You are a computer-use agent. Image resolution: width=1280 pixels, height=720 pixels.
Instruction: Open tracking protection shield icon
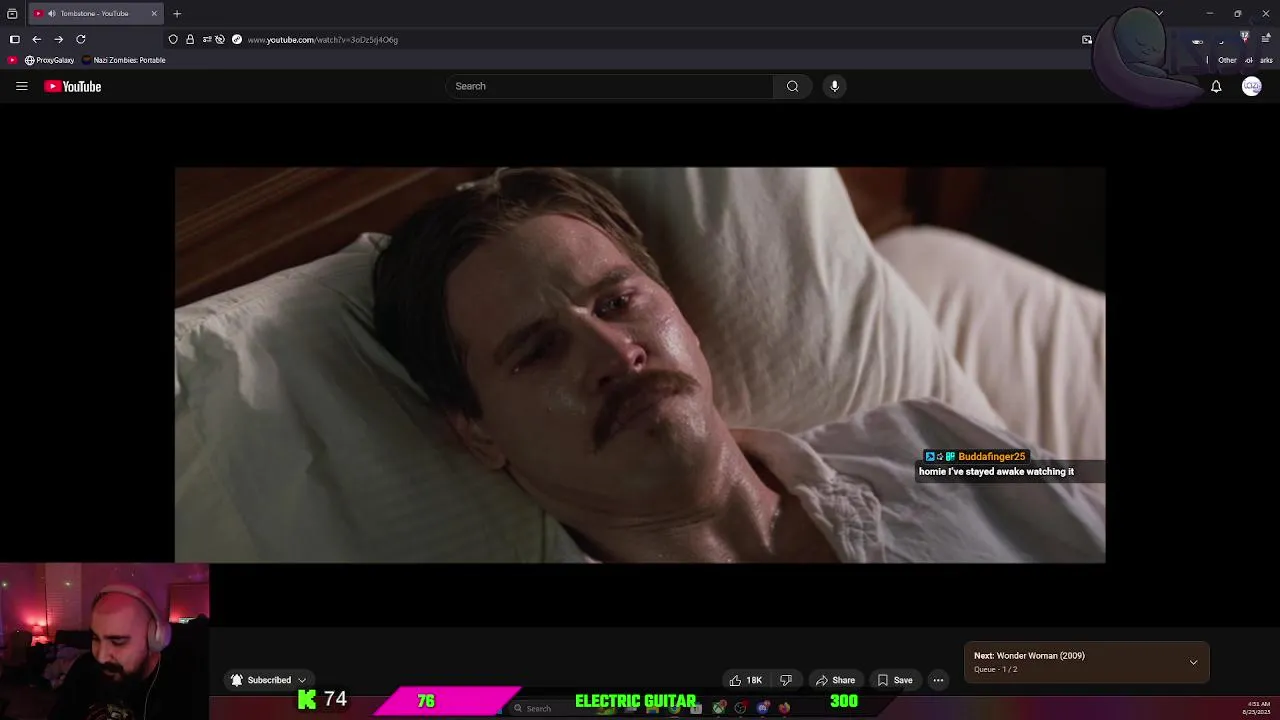(x=173, y=39)
